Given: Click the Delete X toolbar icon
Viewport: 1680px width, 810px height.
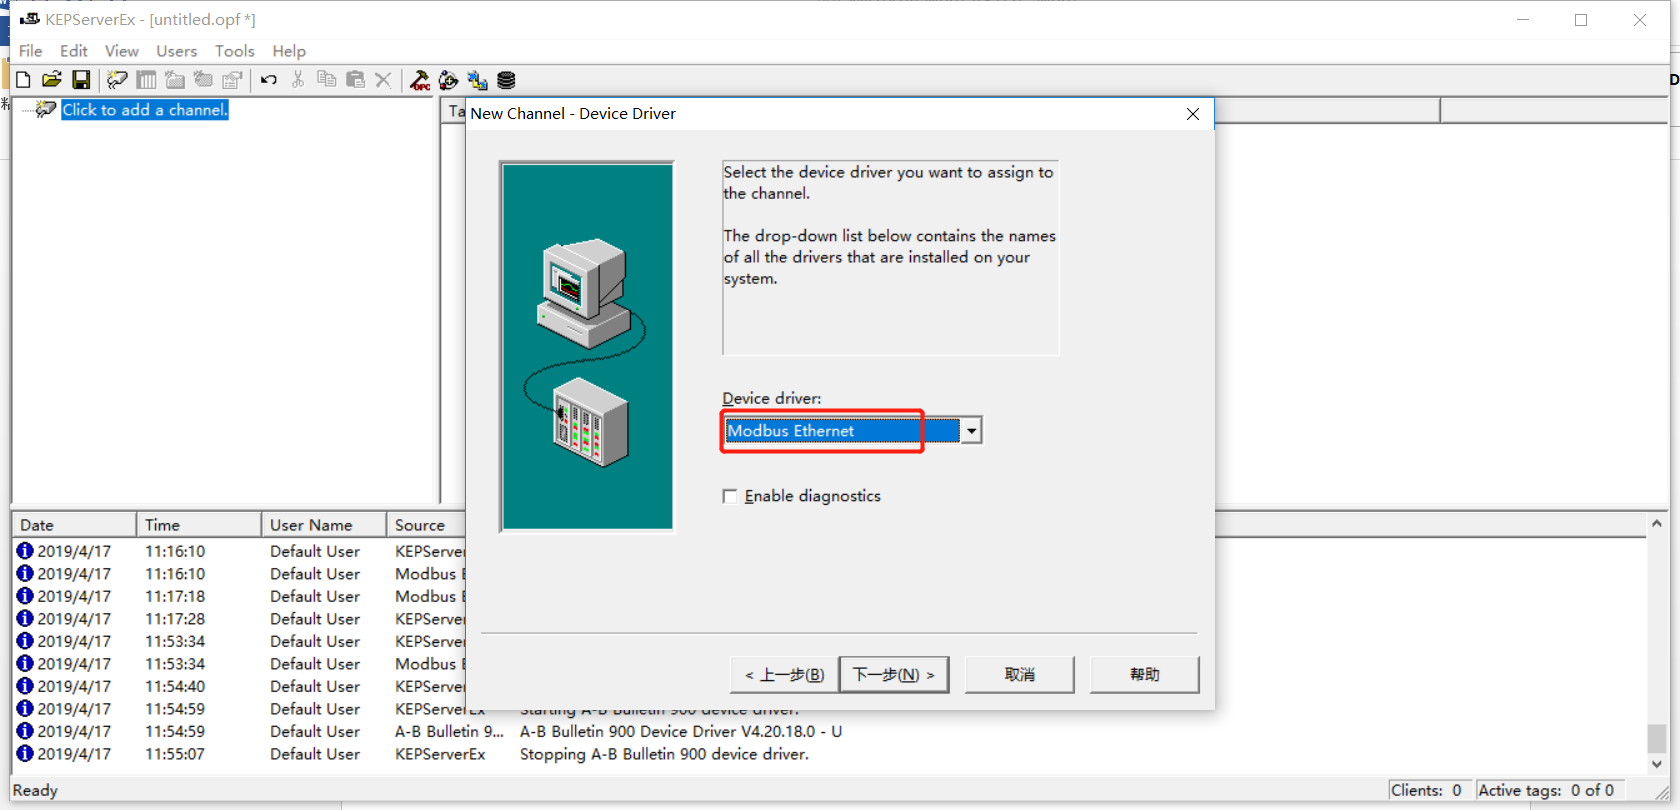Looking at the screenshot, I should click(383, 80).
